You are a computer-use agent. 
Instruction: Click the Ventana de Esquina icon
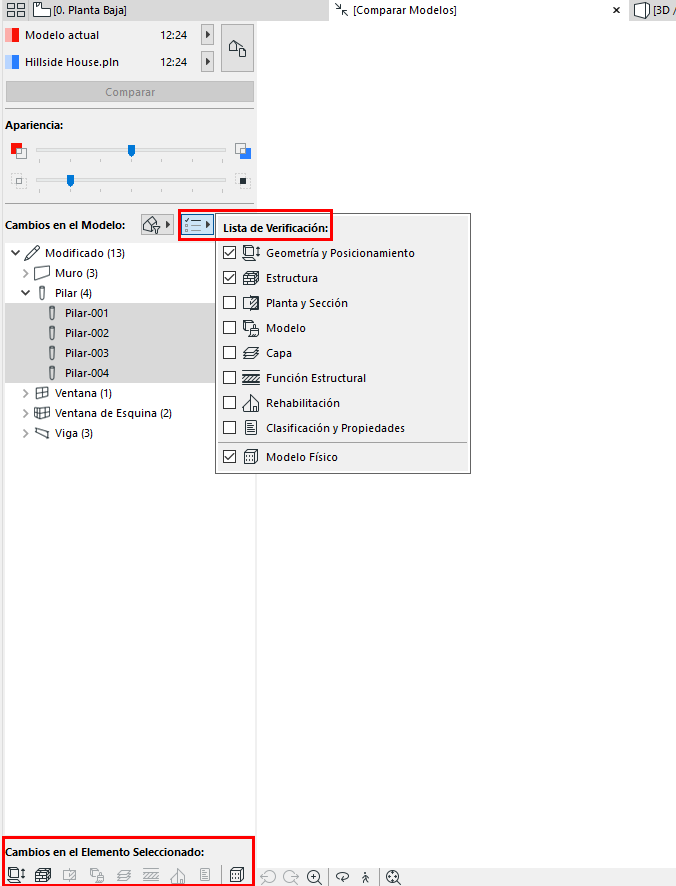point(42,413)
